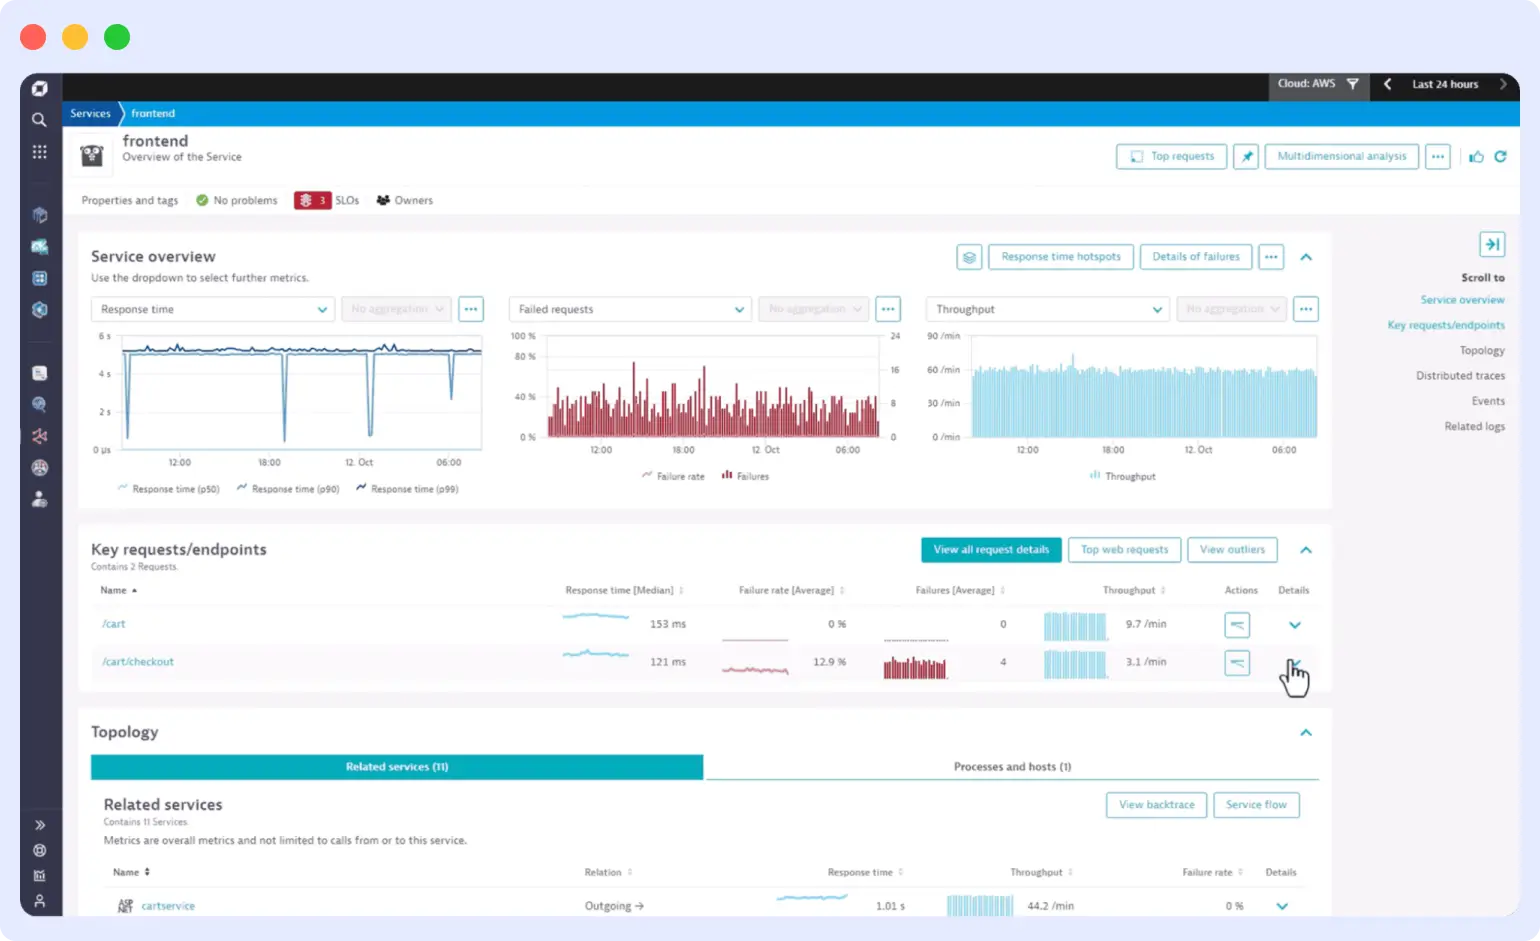Open help via the question-mark icon bottom sidebar

(x=39, y=850)
